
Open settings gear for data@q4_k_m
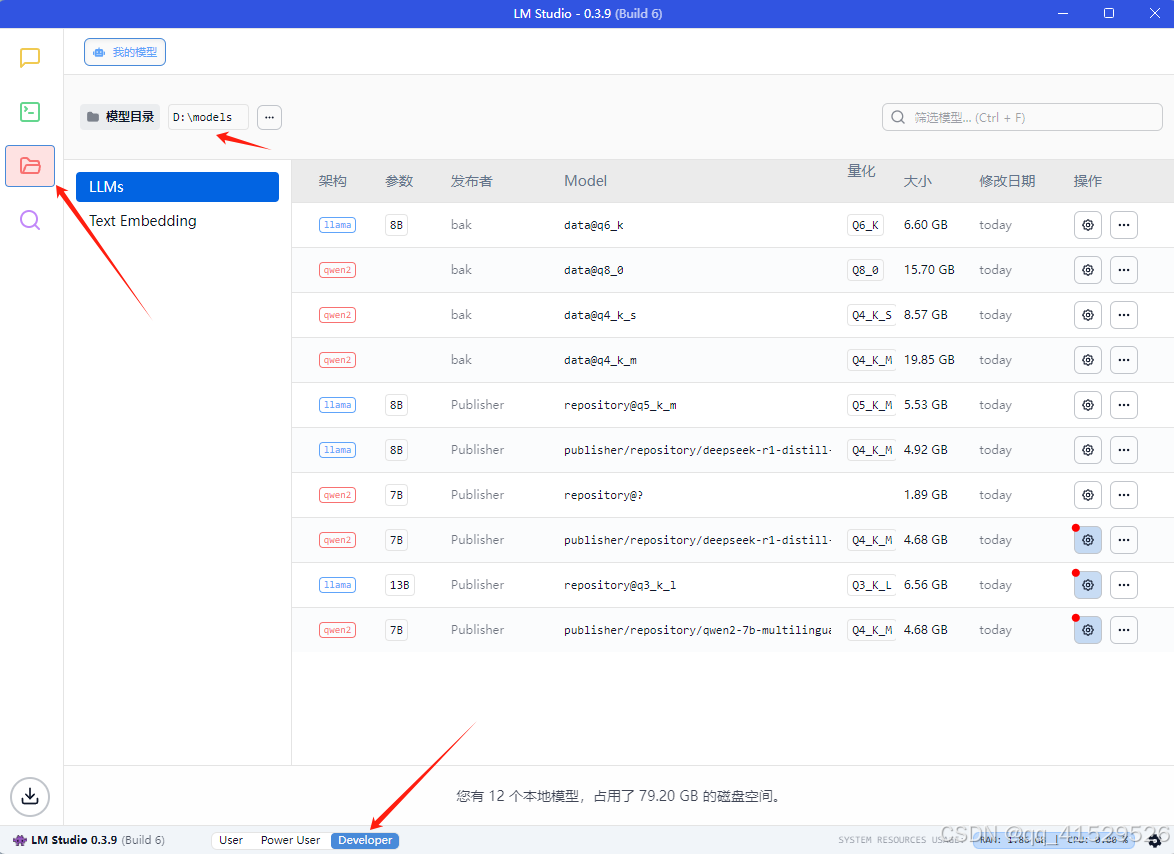1088,360
